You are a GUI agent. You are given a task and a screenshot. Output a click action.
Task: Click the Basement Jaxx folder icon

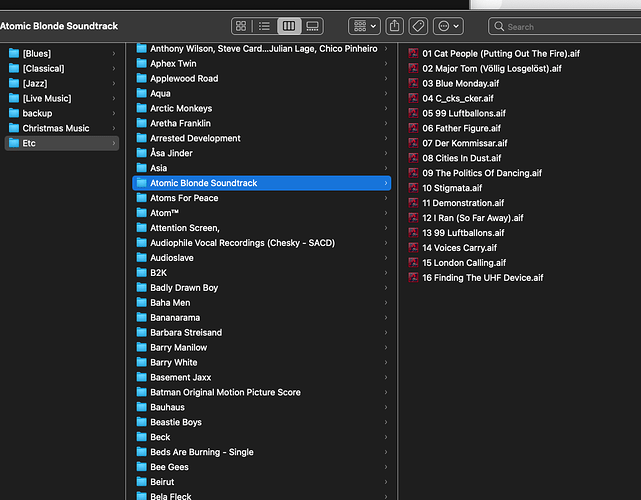point(141,377)
